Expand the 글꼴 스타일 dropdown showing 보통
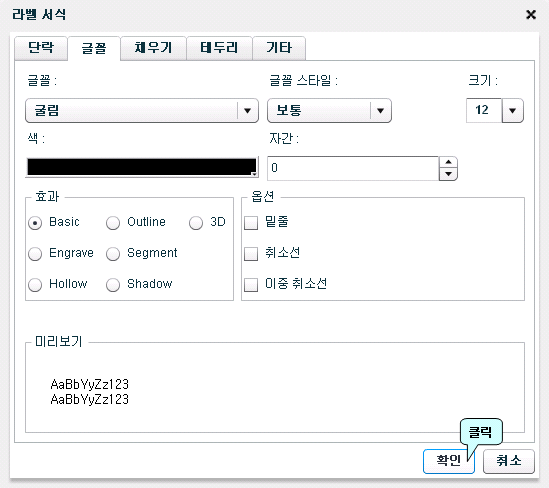 (x=329, y=111)
